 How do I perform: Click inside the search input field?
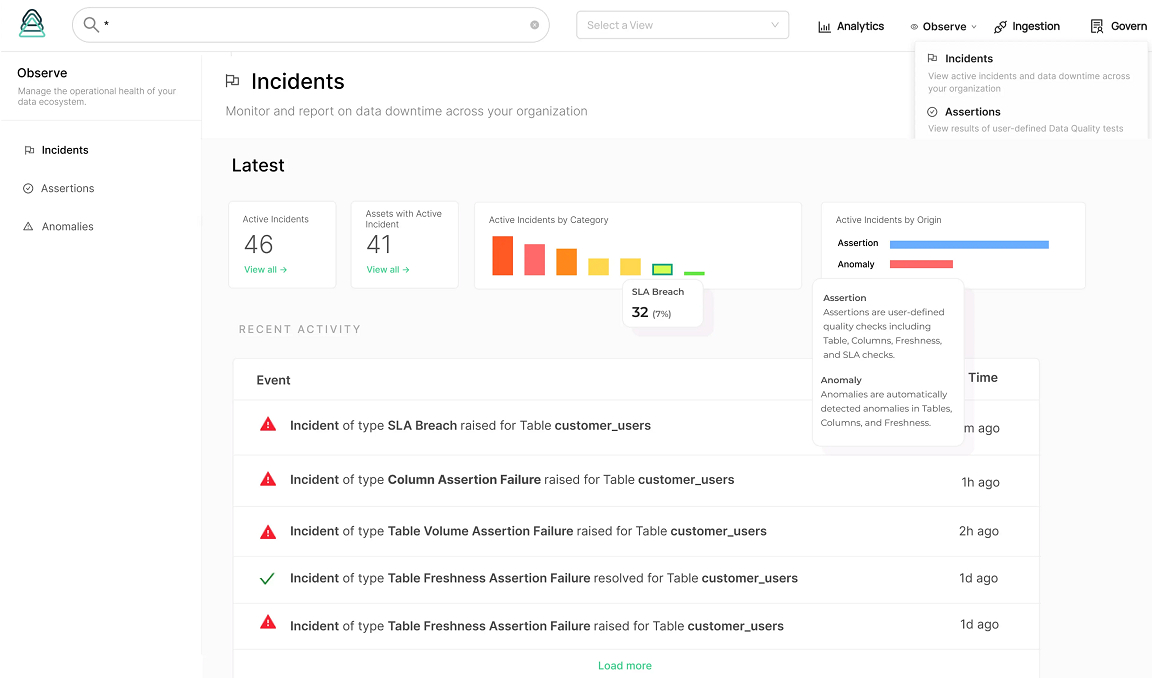[310, 25]
